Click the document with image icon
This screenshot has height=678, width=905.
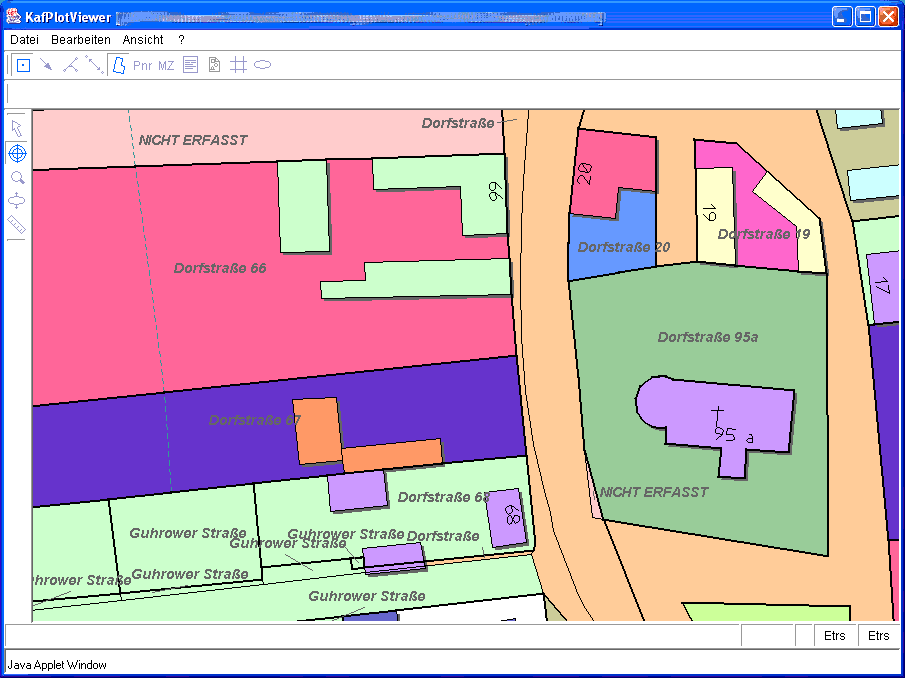(214, 65)
